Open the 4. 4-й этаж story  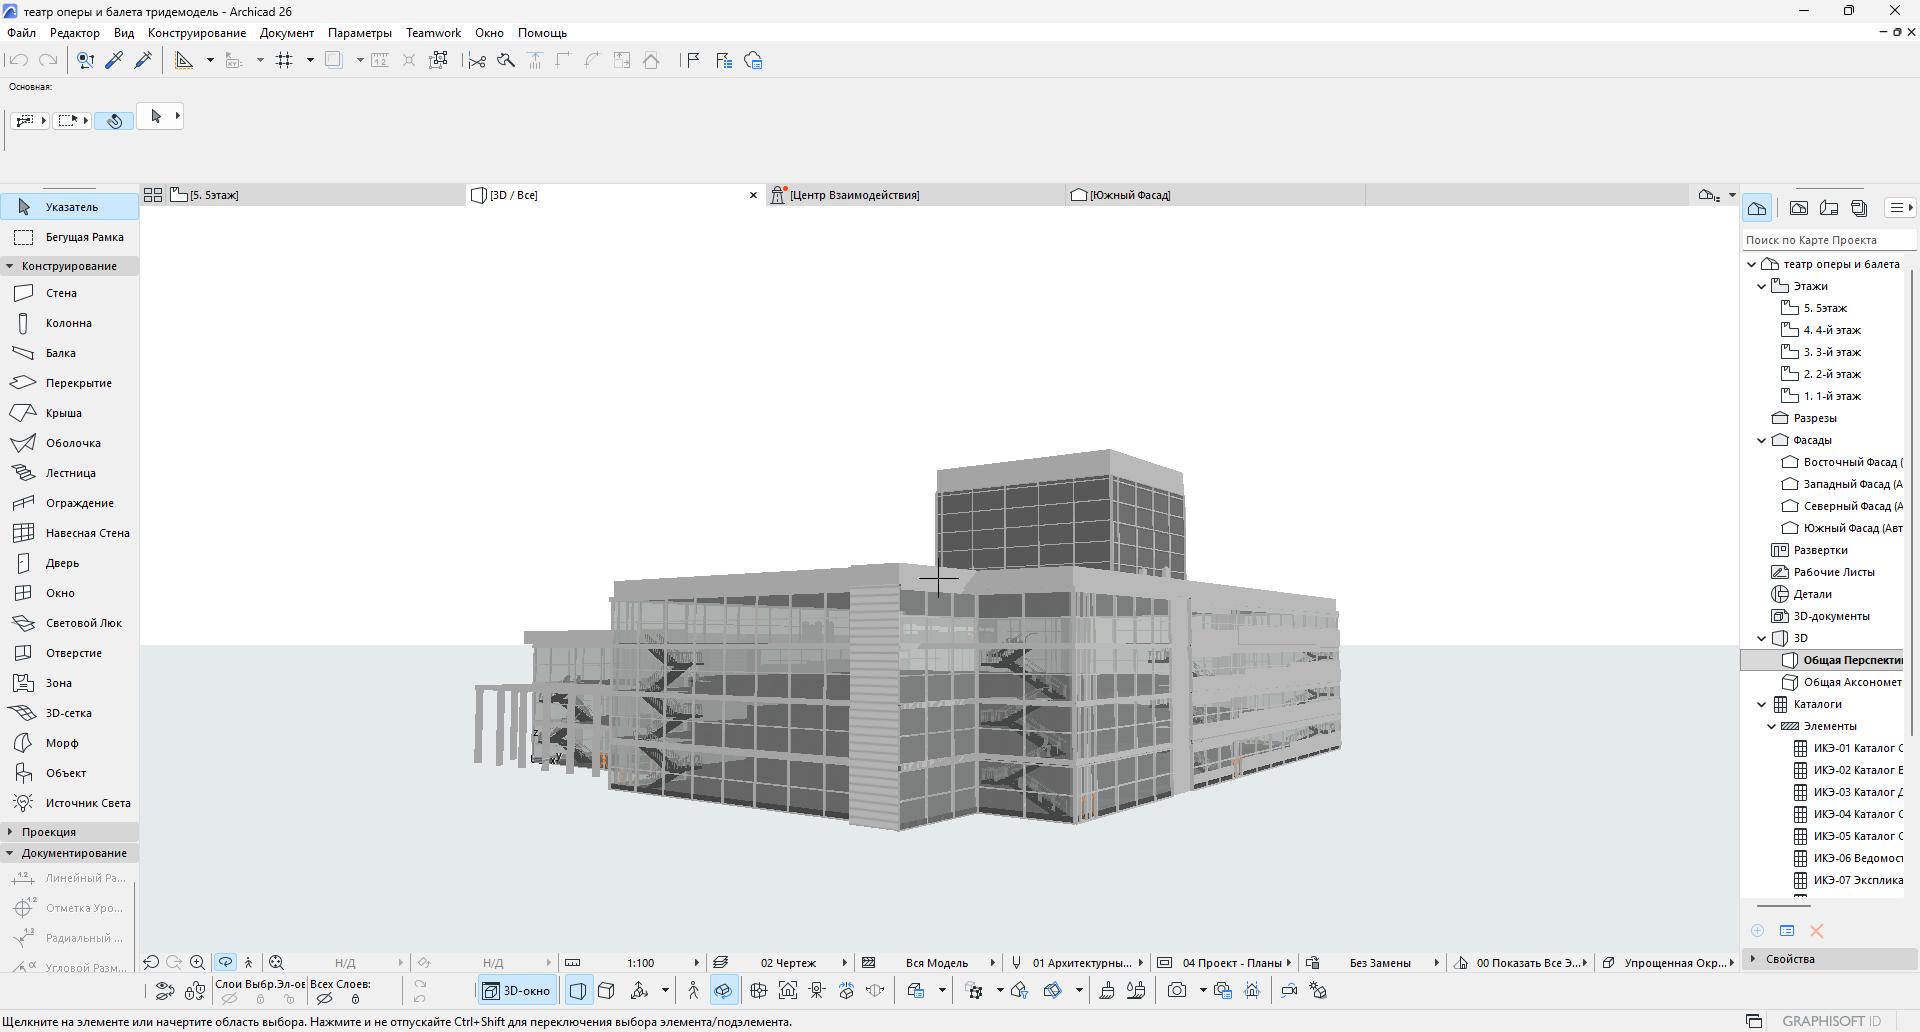1831,330
